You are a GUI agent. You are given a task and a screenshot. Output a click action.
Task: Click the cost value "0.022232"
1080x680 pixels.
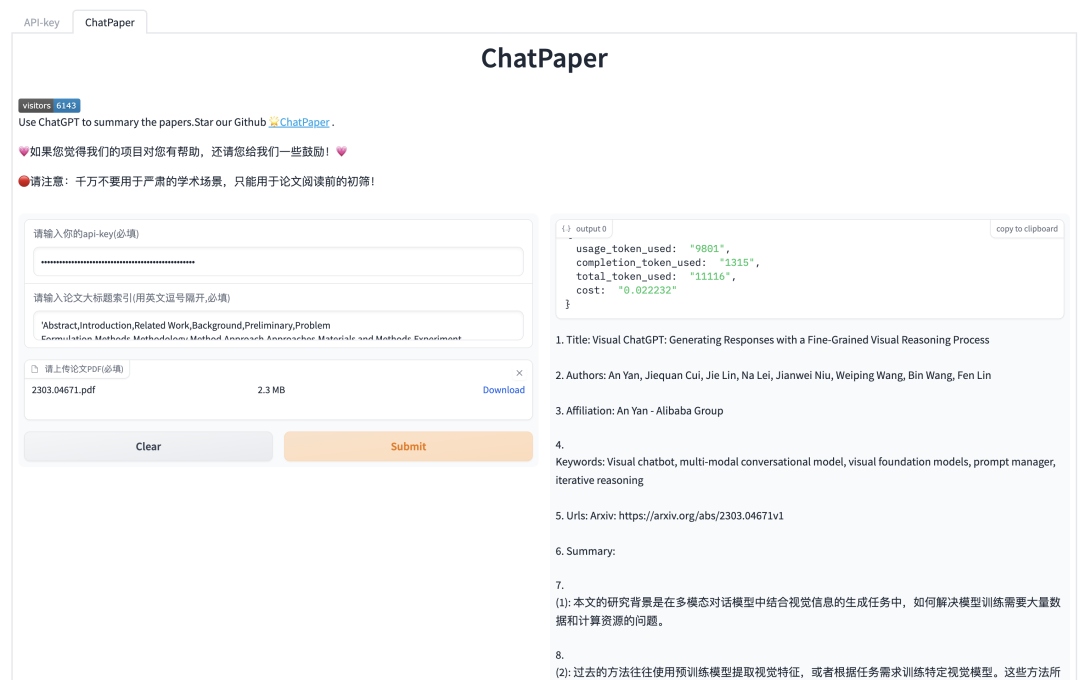point(647,290)
